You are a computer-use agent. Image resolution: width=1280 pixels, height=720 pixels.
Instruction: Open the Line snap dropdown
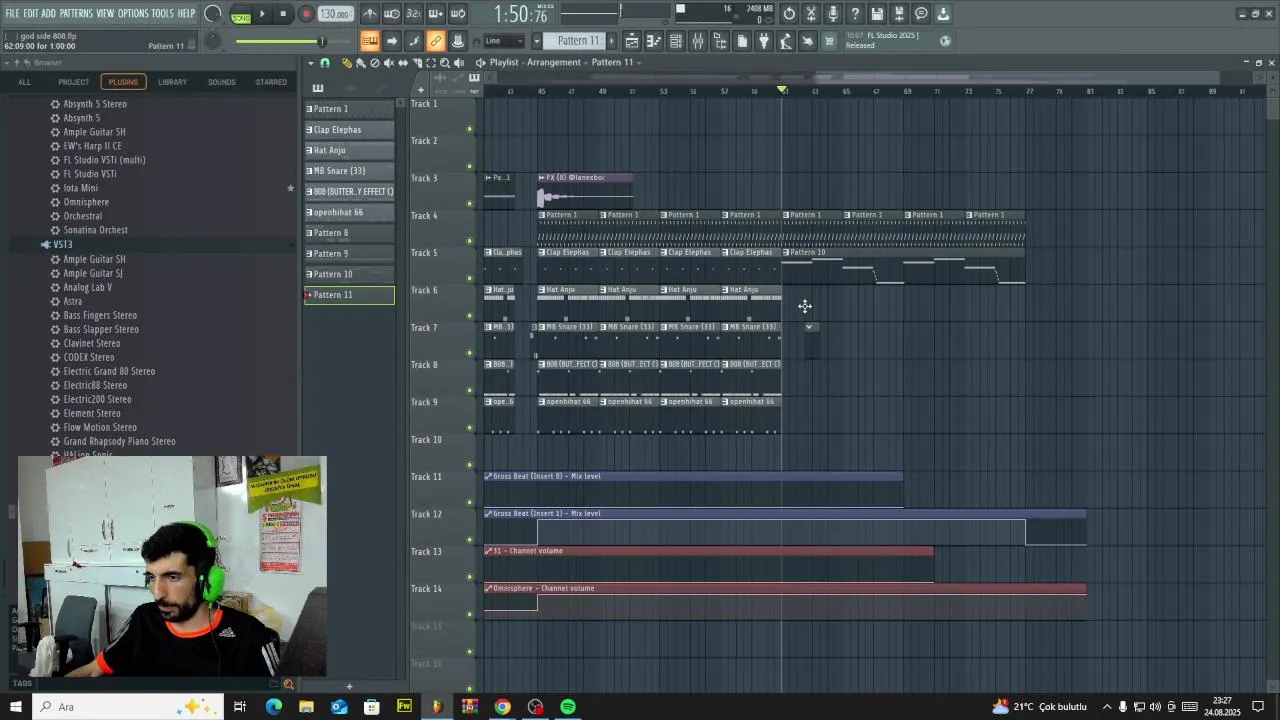pyautogui.click(x=504, y=41)
